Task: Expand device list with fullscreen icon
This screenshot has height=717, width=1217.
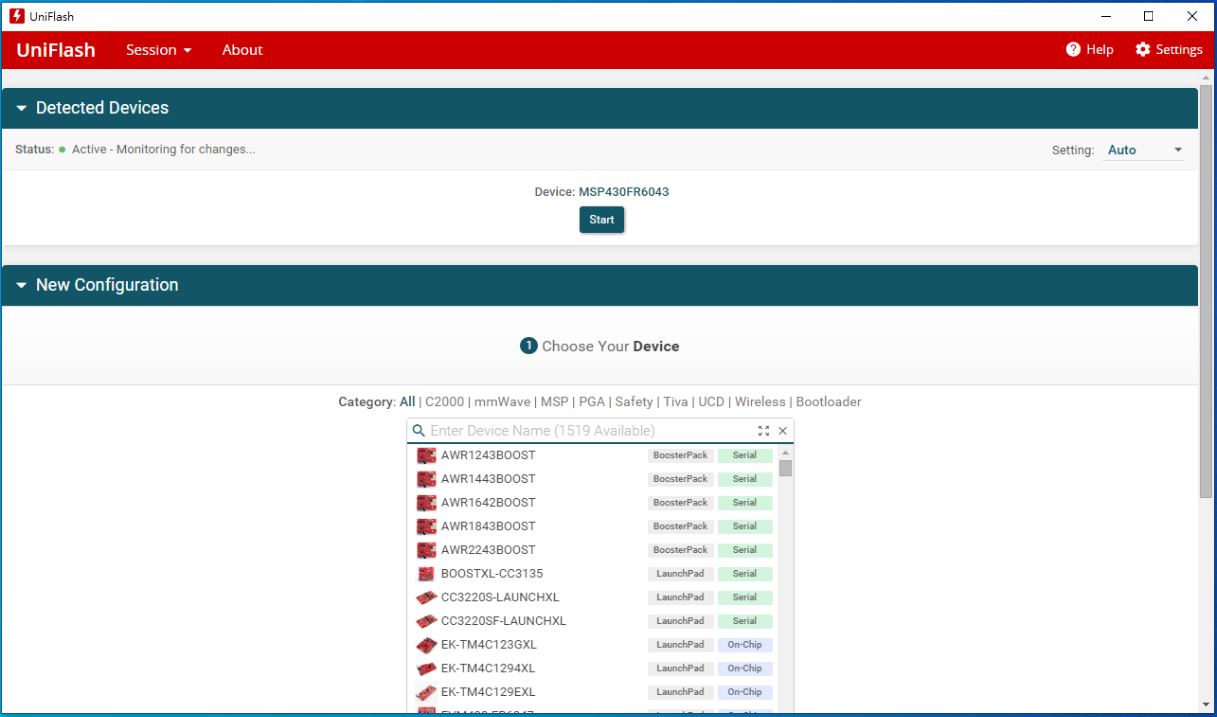Action: tap(764, 431)
